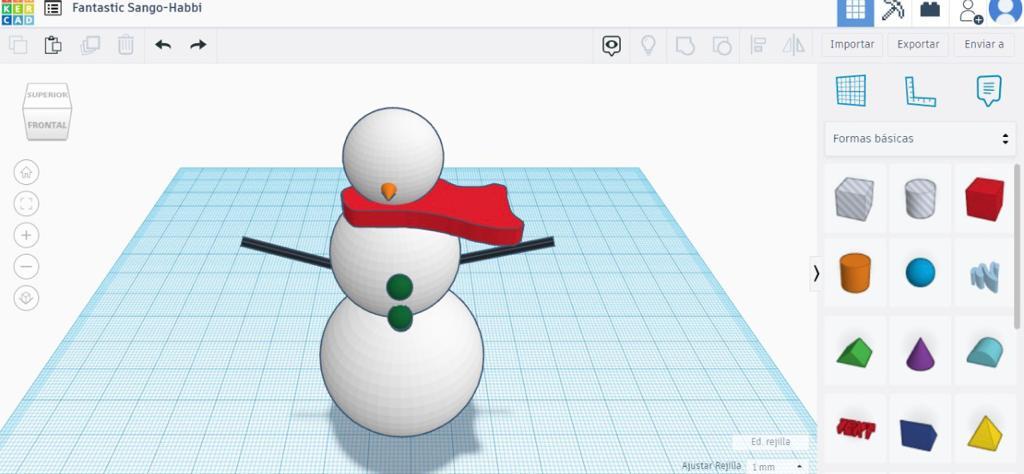Click the Ungroup shapes icon
The height and width of the screenshot is (474, 1024).
click(x=721, y=46)
